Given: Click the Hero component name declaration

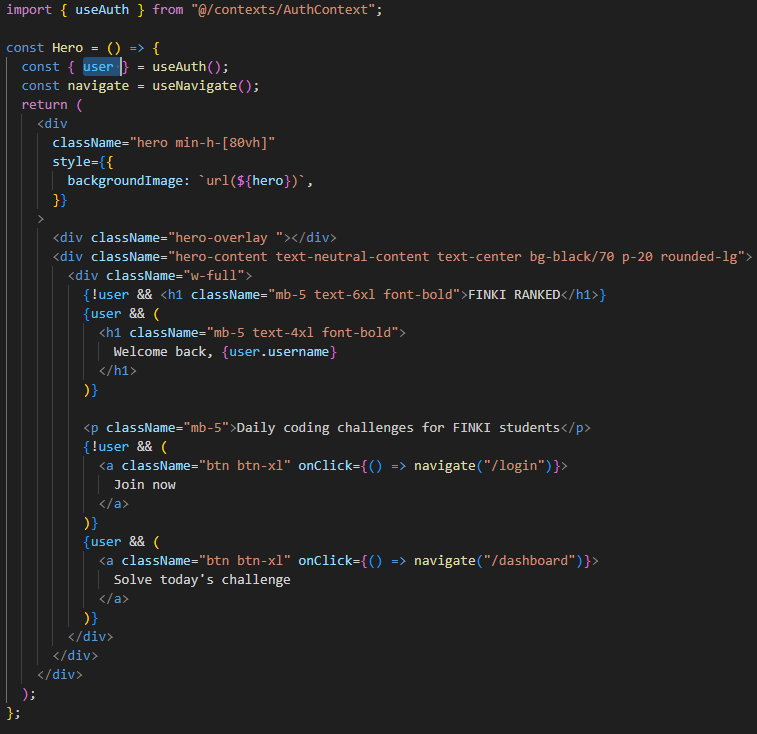Looking at the screenshot, I should coord(67,47).
